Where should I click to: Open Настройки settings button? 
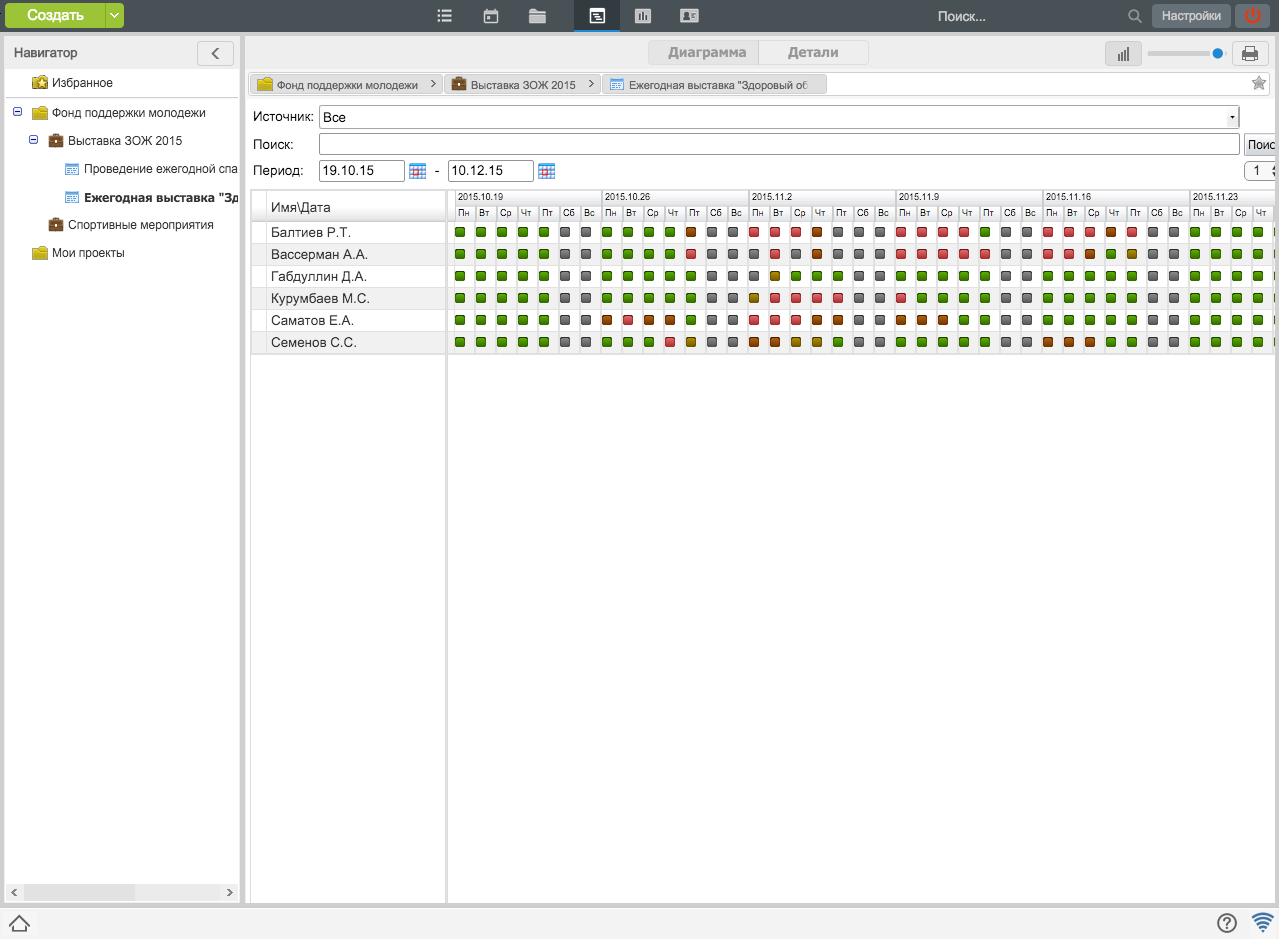pyautogui.click(x=1192, y=16)
